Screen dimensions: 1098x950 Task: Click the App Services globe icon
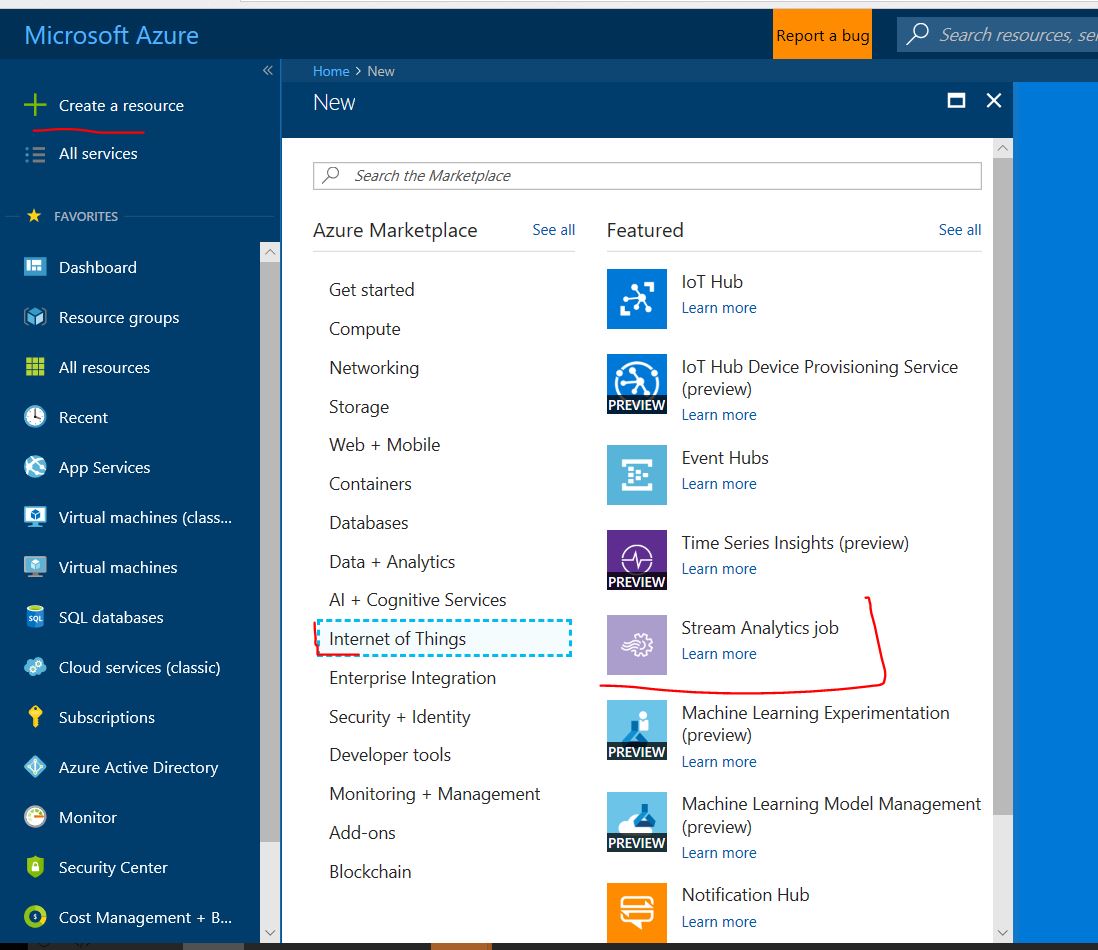[x=35, y=467]
